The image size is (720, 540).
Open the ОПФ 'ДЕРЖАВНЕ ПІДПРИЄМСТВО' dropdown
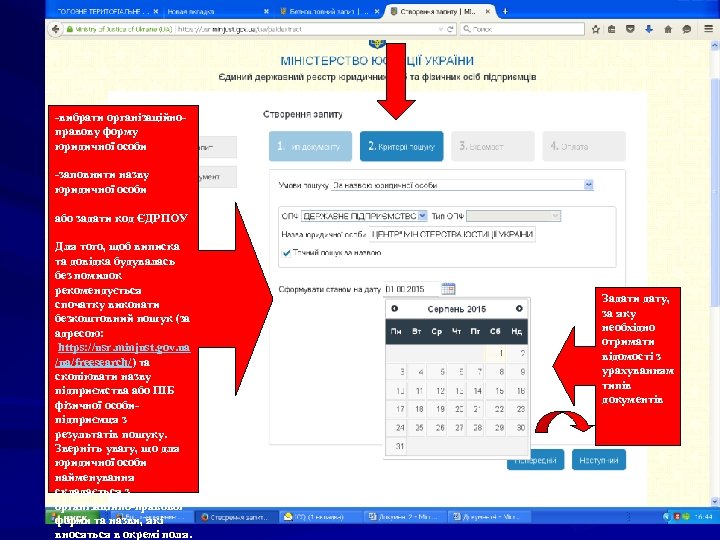point(364,216)
